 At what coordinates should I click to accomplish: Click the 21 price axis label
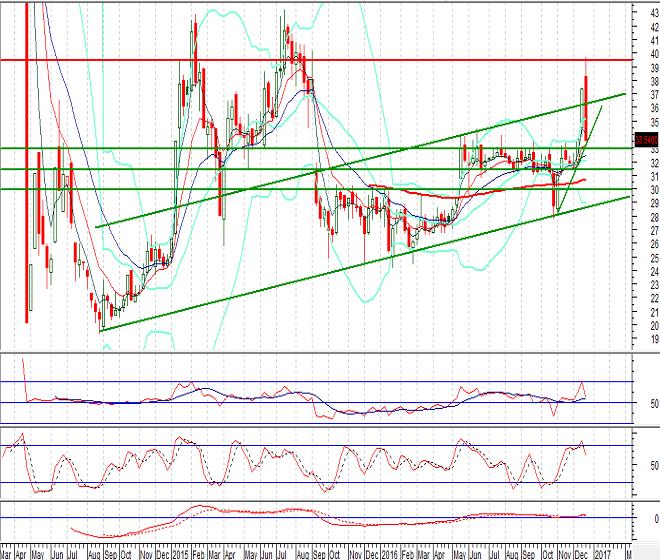coord(655,312)
